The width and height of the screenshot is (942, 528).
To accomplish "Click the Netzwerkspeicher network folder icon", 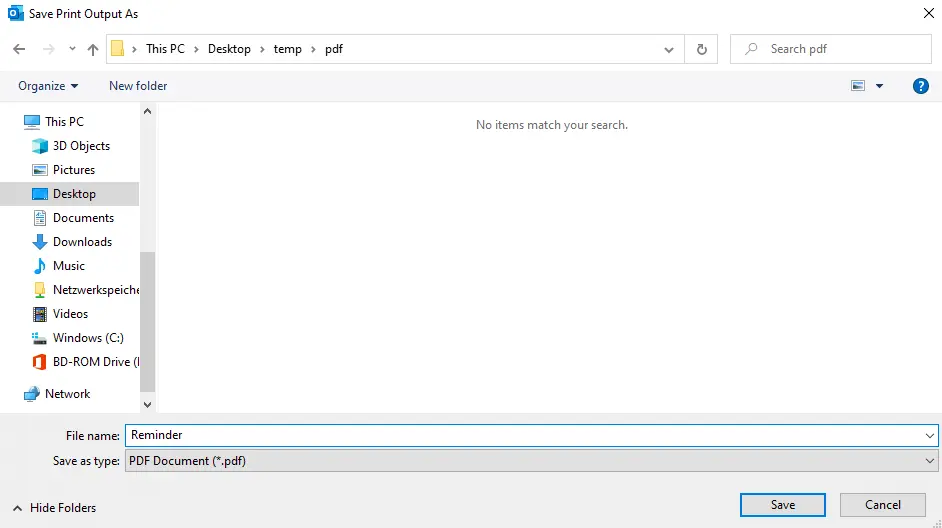I will pyautogui.click(x=40, y=290).
